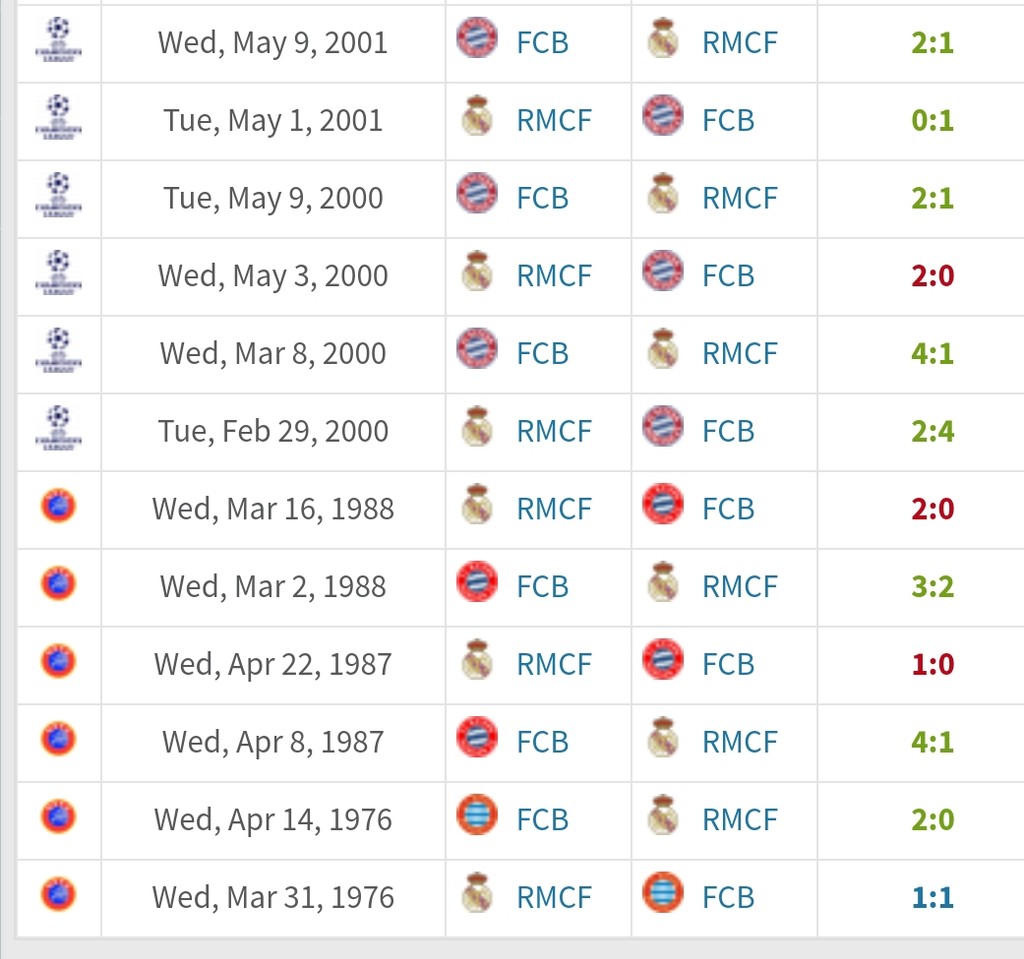View the 2:4 match result from Feb 29, 2000
1024x959 pixels.
(932, 431)
